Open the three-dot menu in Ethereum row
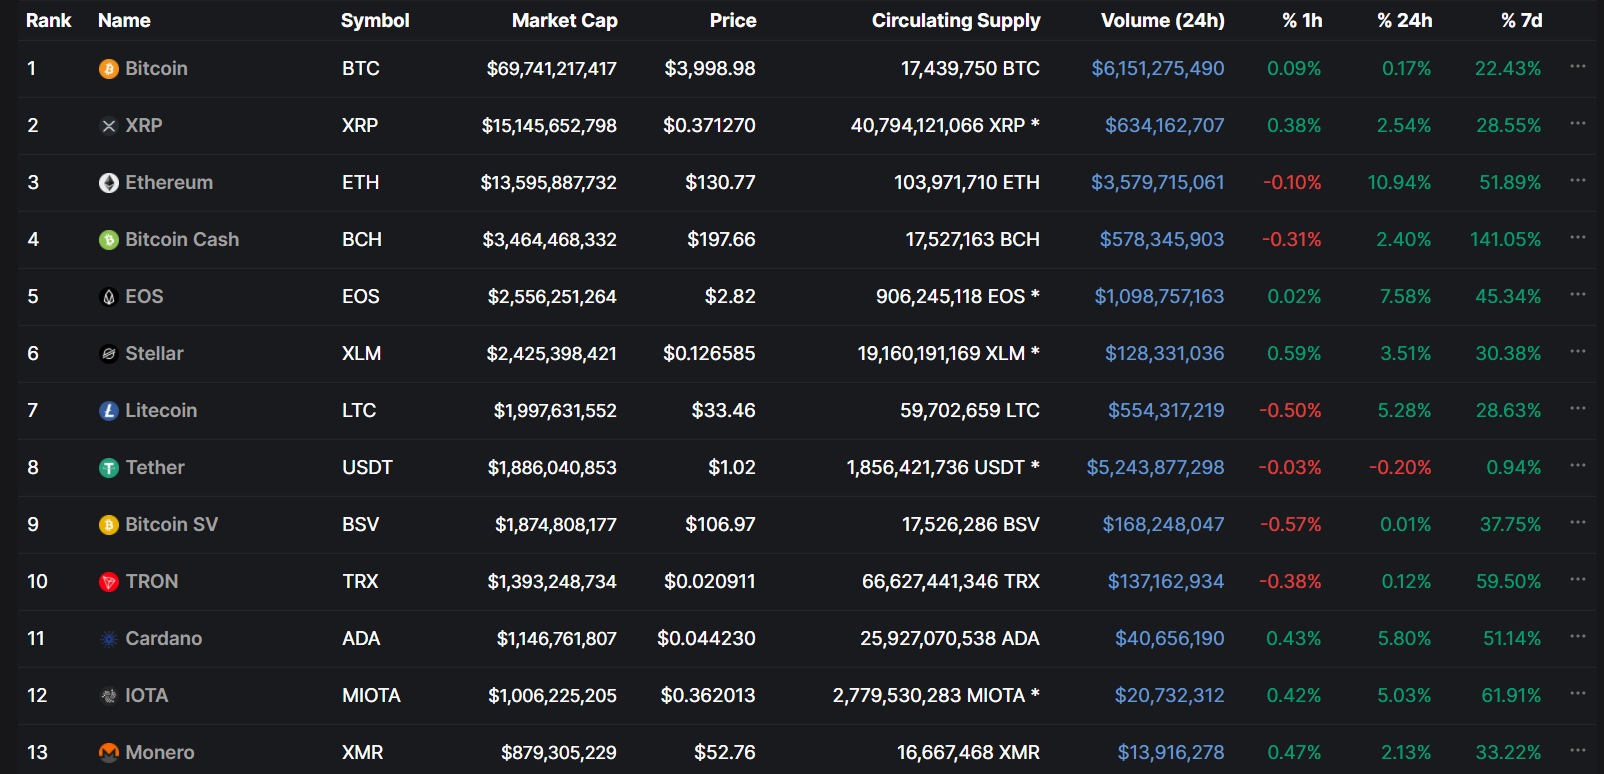This screenshot has width=1604, height=774. [x=1578, y=181]
